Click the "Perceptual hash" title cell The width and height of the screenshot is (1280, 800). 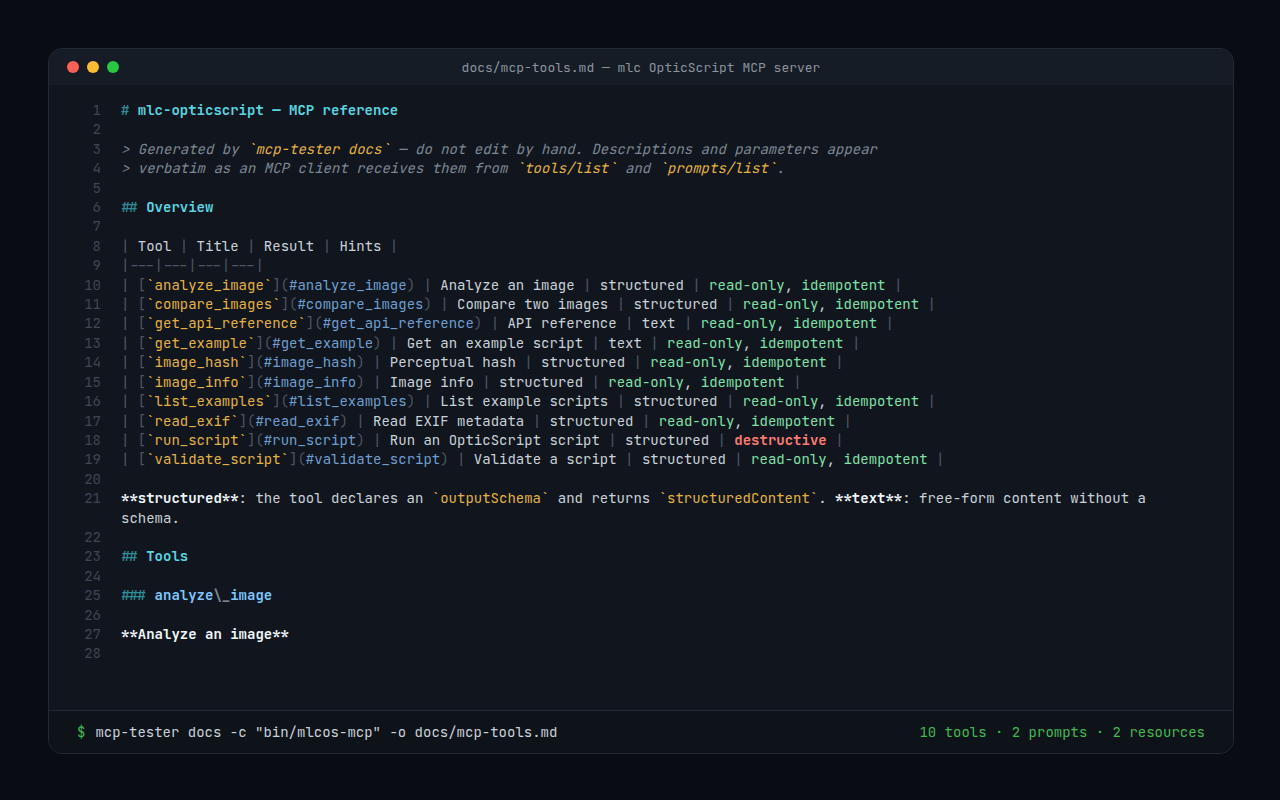pos(453,362)
